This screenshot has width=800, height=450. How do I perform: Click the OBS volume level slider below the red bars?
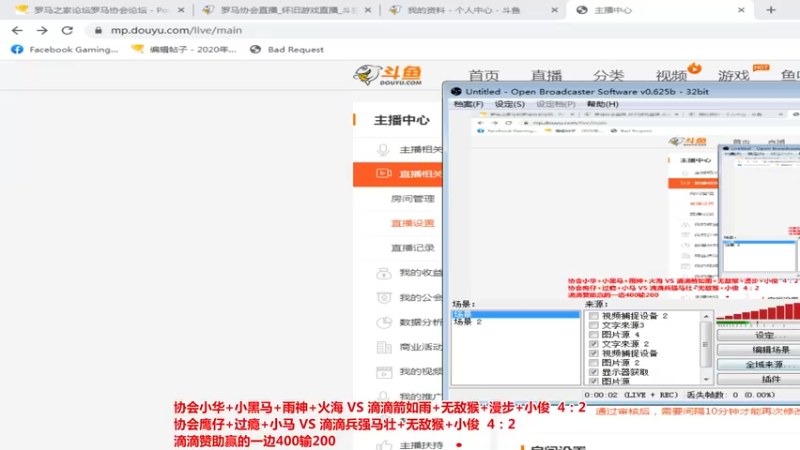758,323
